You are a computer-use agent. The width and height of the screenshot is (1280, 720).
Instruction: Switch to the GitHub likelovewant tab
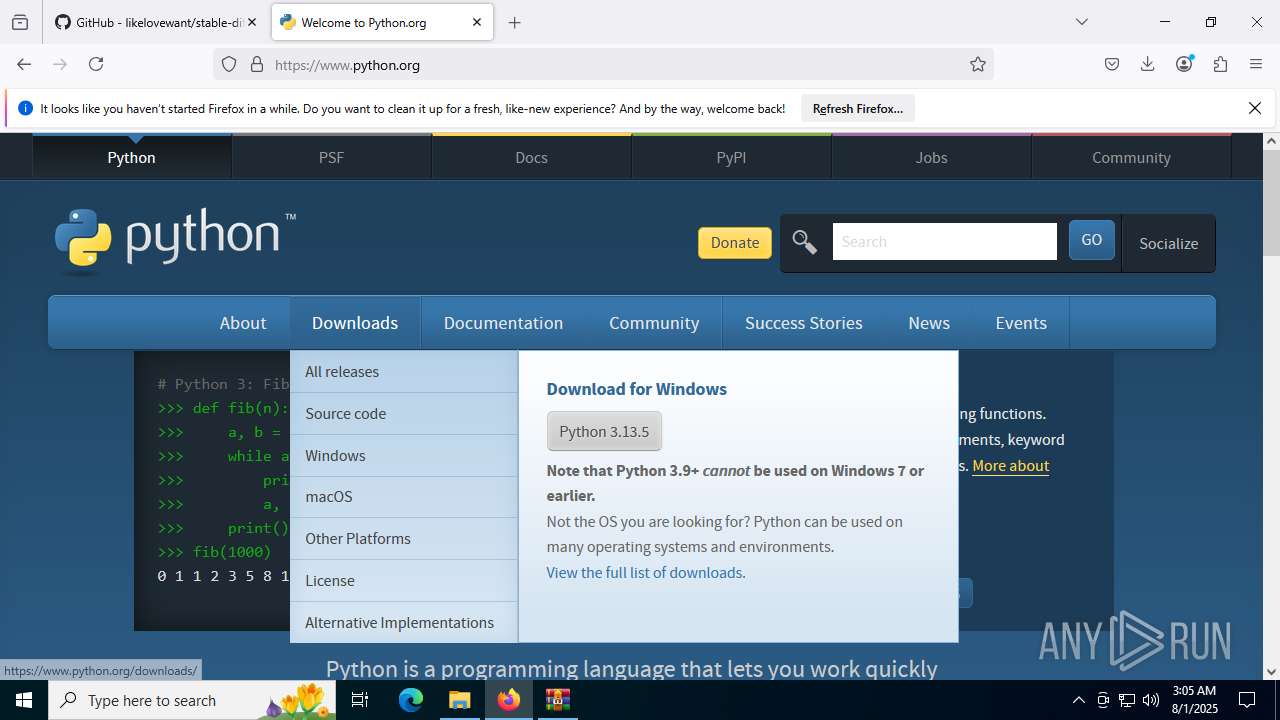[148, 22]
